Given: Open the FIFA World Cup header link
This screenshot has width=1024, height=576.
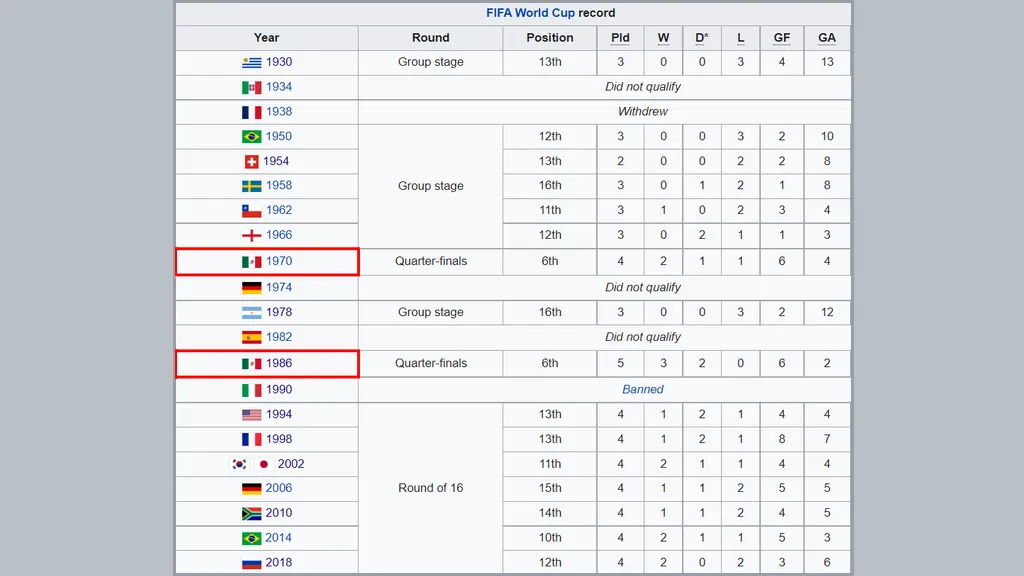Looking at the screenshot, I should tap(530, 13).
